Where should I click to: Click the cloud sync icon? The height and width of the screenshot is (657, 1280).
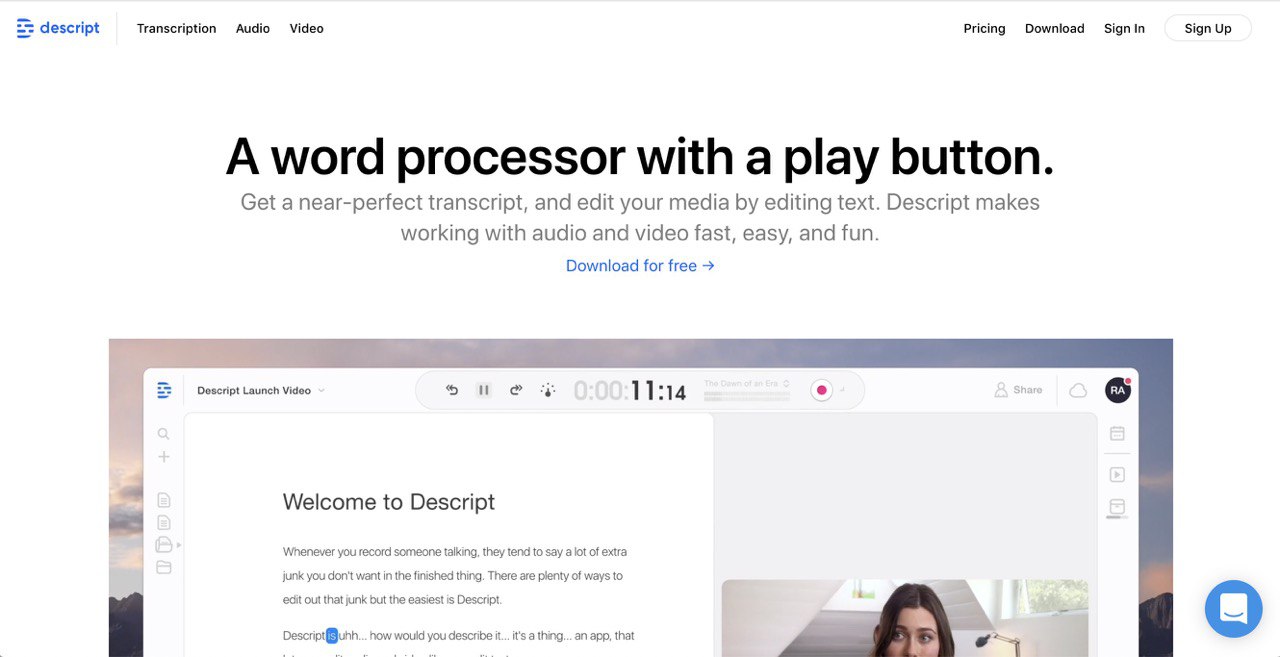point(1078,390)
